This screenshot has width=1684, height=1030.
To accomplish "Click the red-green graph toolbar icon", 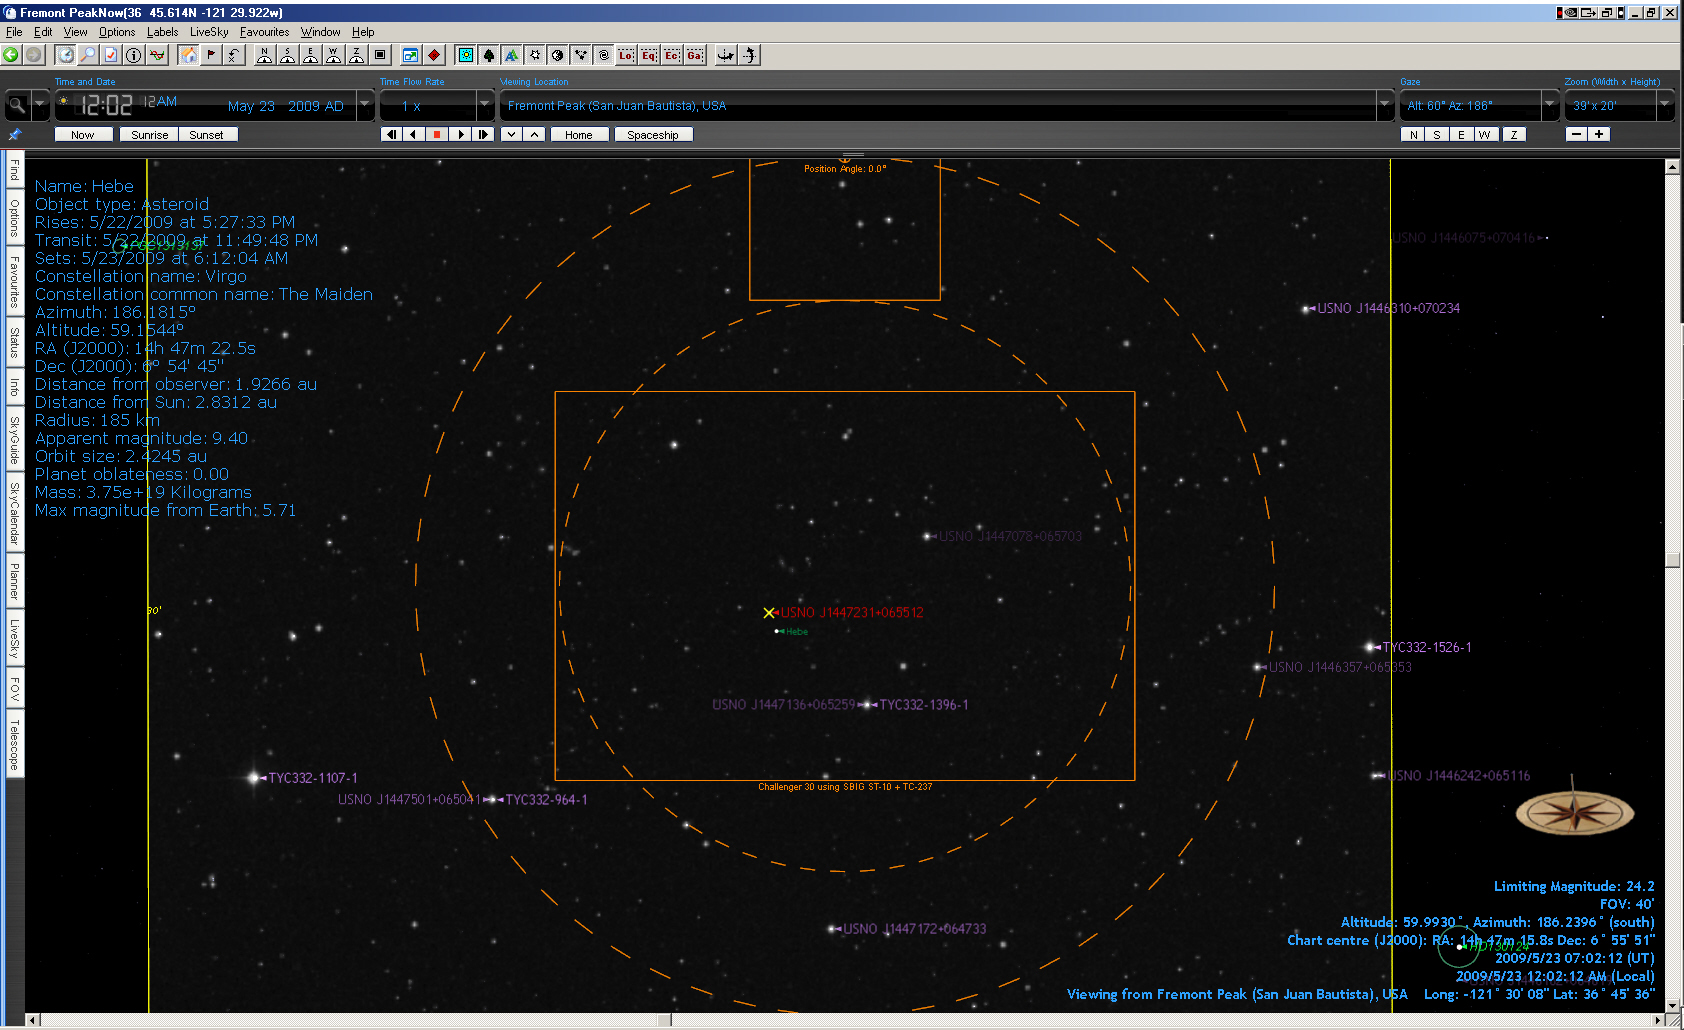I will tap(157, 55).
